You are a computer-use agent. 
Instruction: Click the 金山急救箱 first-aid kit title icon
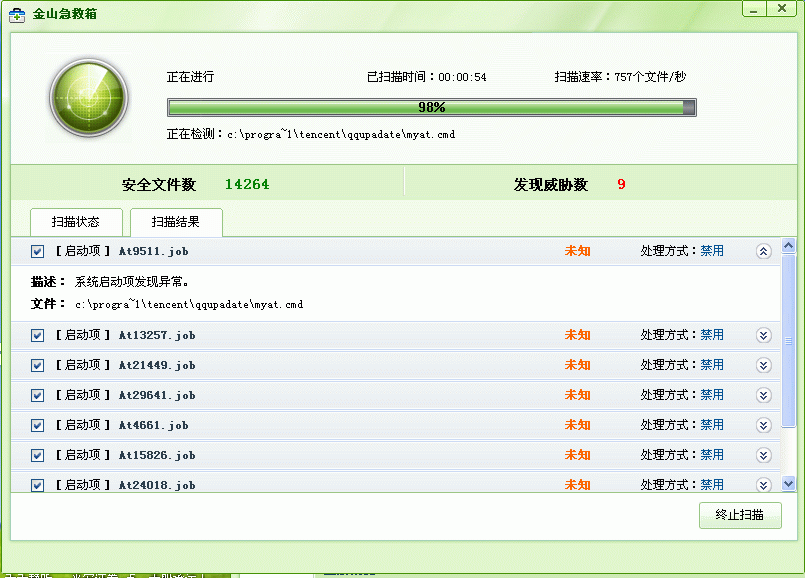(17, 15)
